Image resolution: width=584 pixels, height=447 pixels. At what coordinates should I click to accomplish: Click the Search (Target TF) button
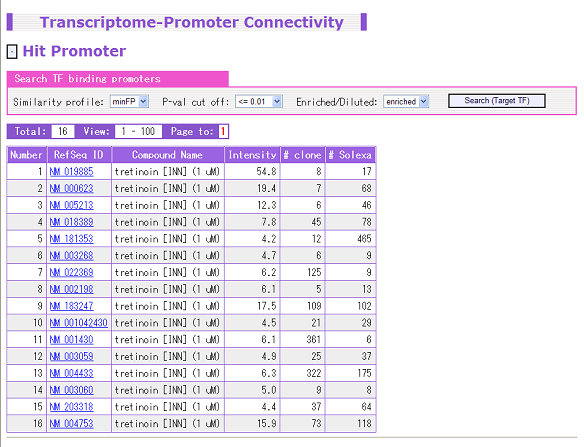[x=496, y=101]
